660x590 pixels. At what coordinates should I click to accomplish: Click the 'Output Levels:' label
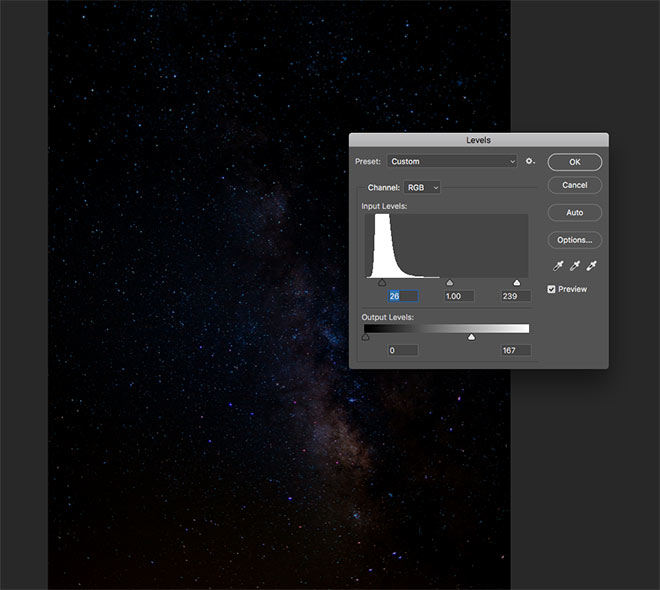(x=388, y=317)
